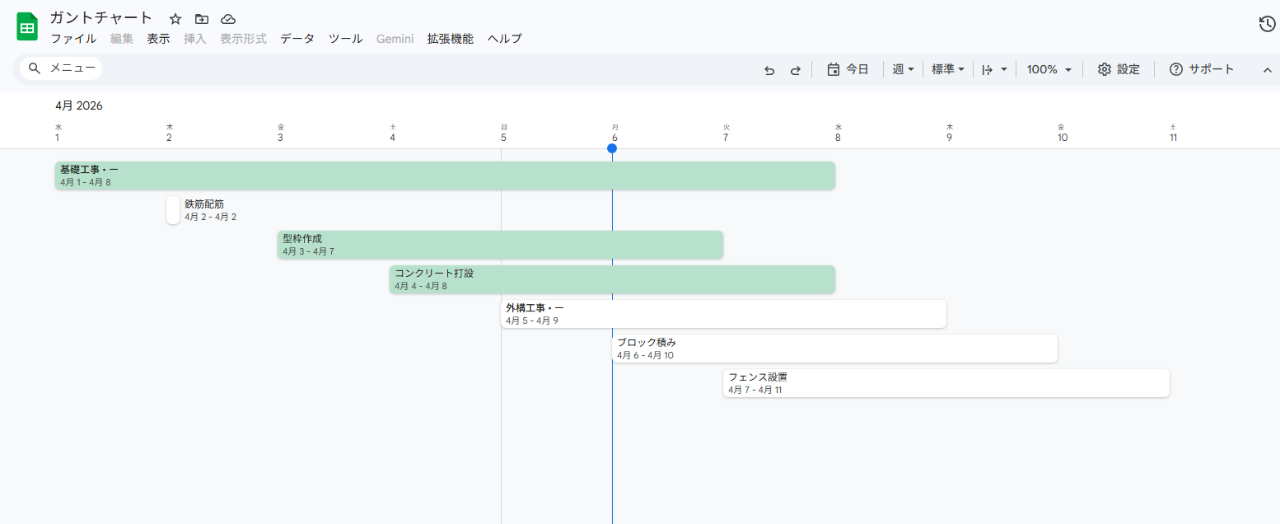
Task: Redo the last action
Action: [x=796, y=70]
